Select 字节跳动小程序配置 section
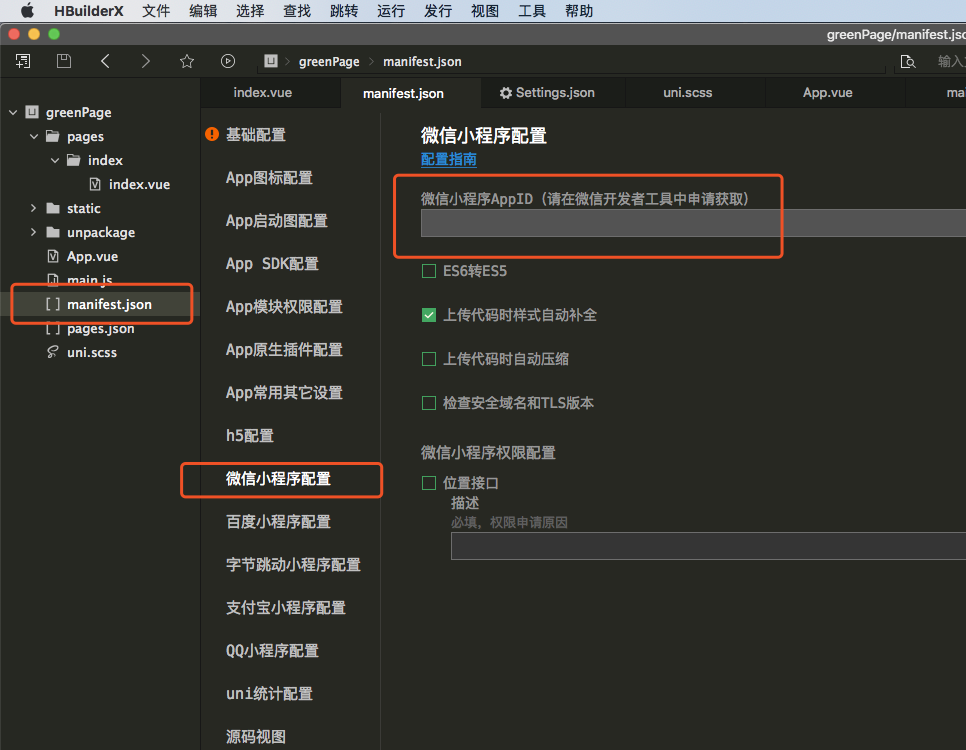Image resolution: width=966 pixels, height=750 pixels. [293, 565]
